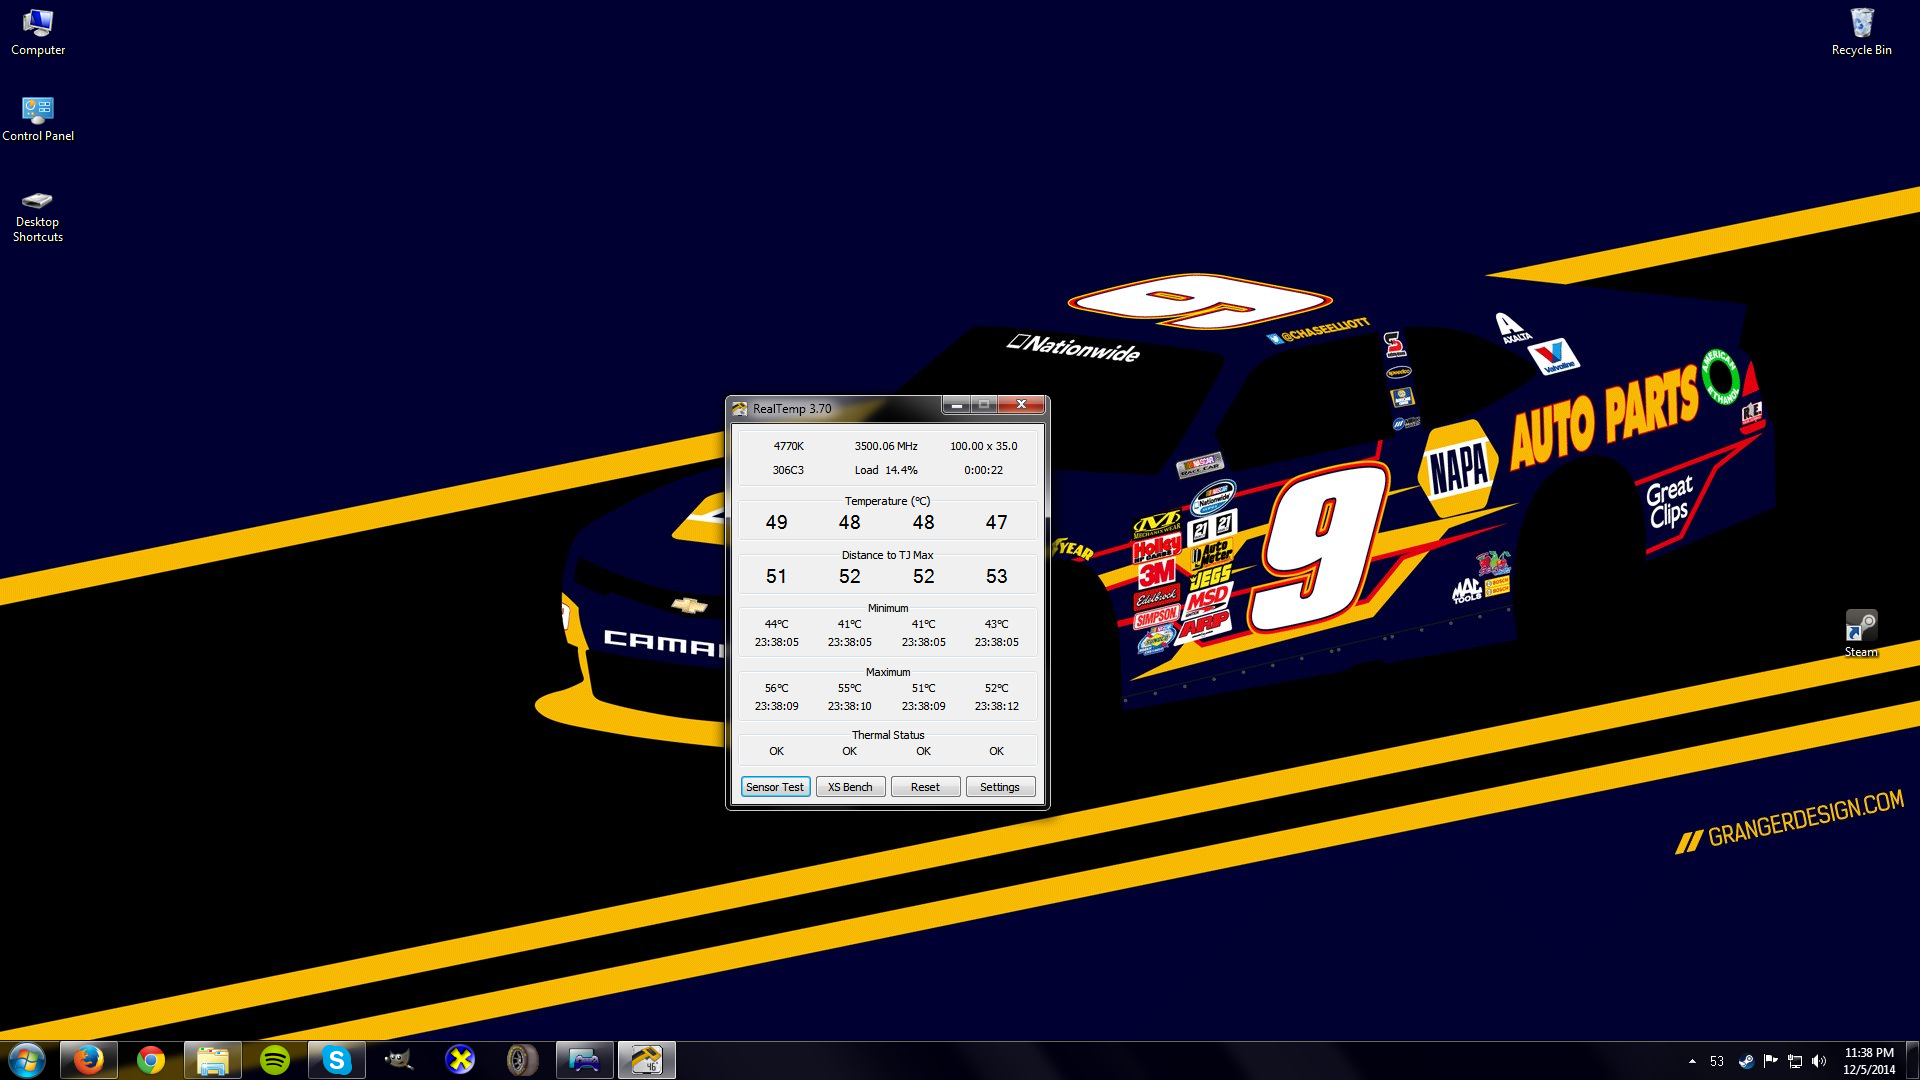
Task: Open the Windows Start menu orb
Action: click(27, 1060)
